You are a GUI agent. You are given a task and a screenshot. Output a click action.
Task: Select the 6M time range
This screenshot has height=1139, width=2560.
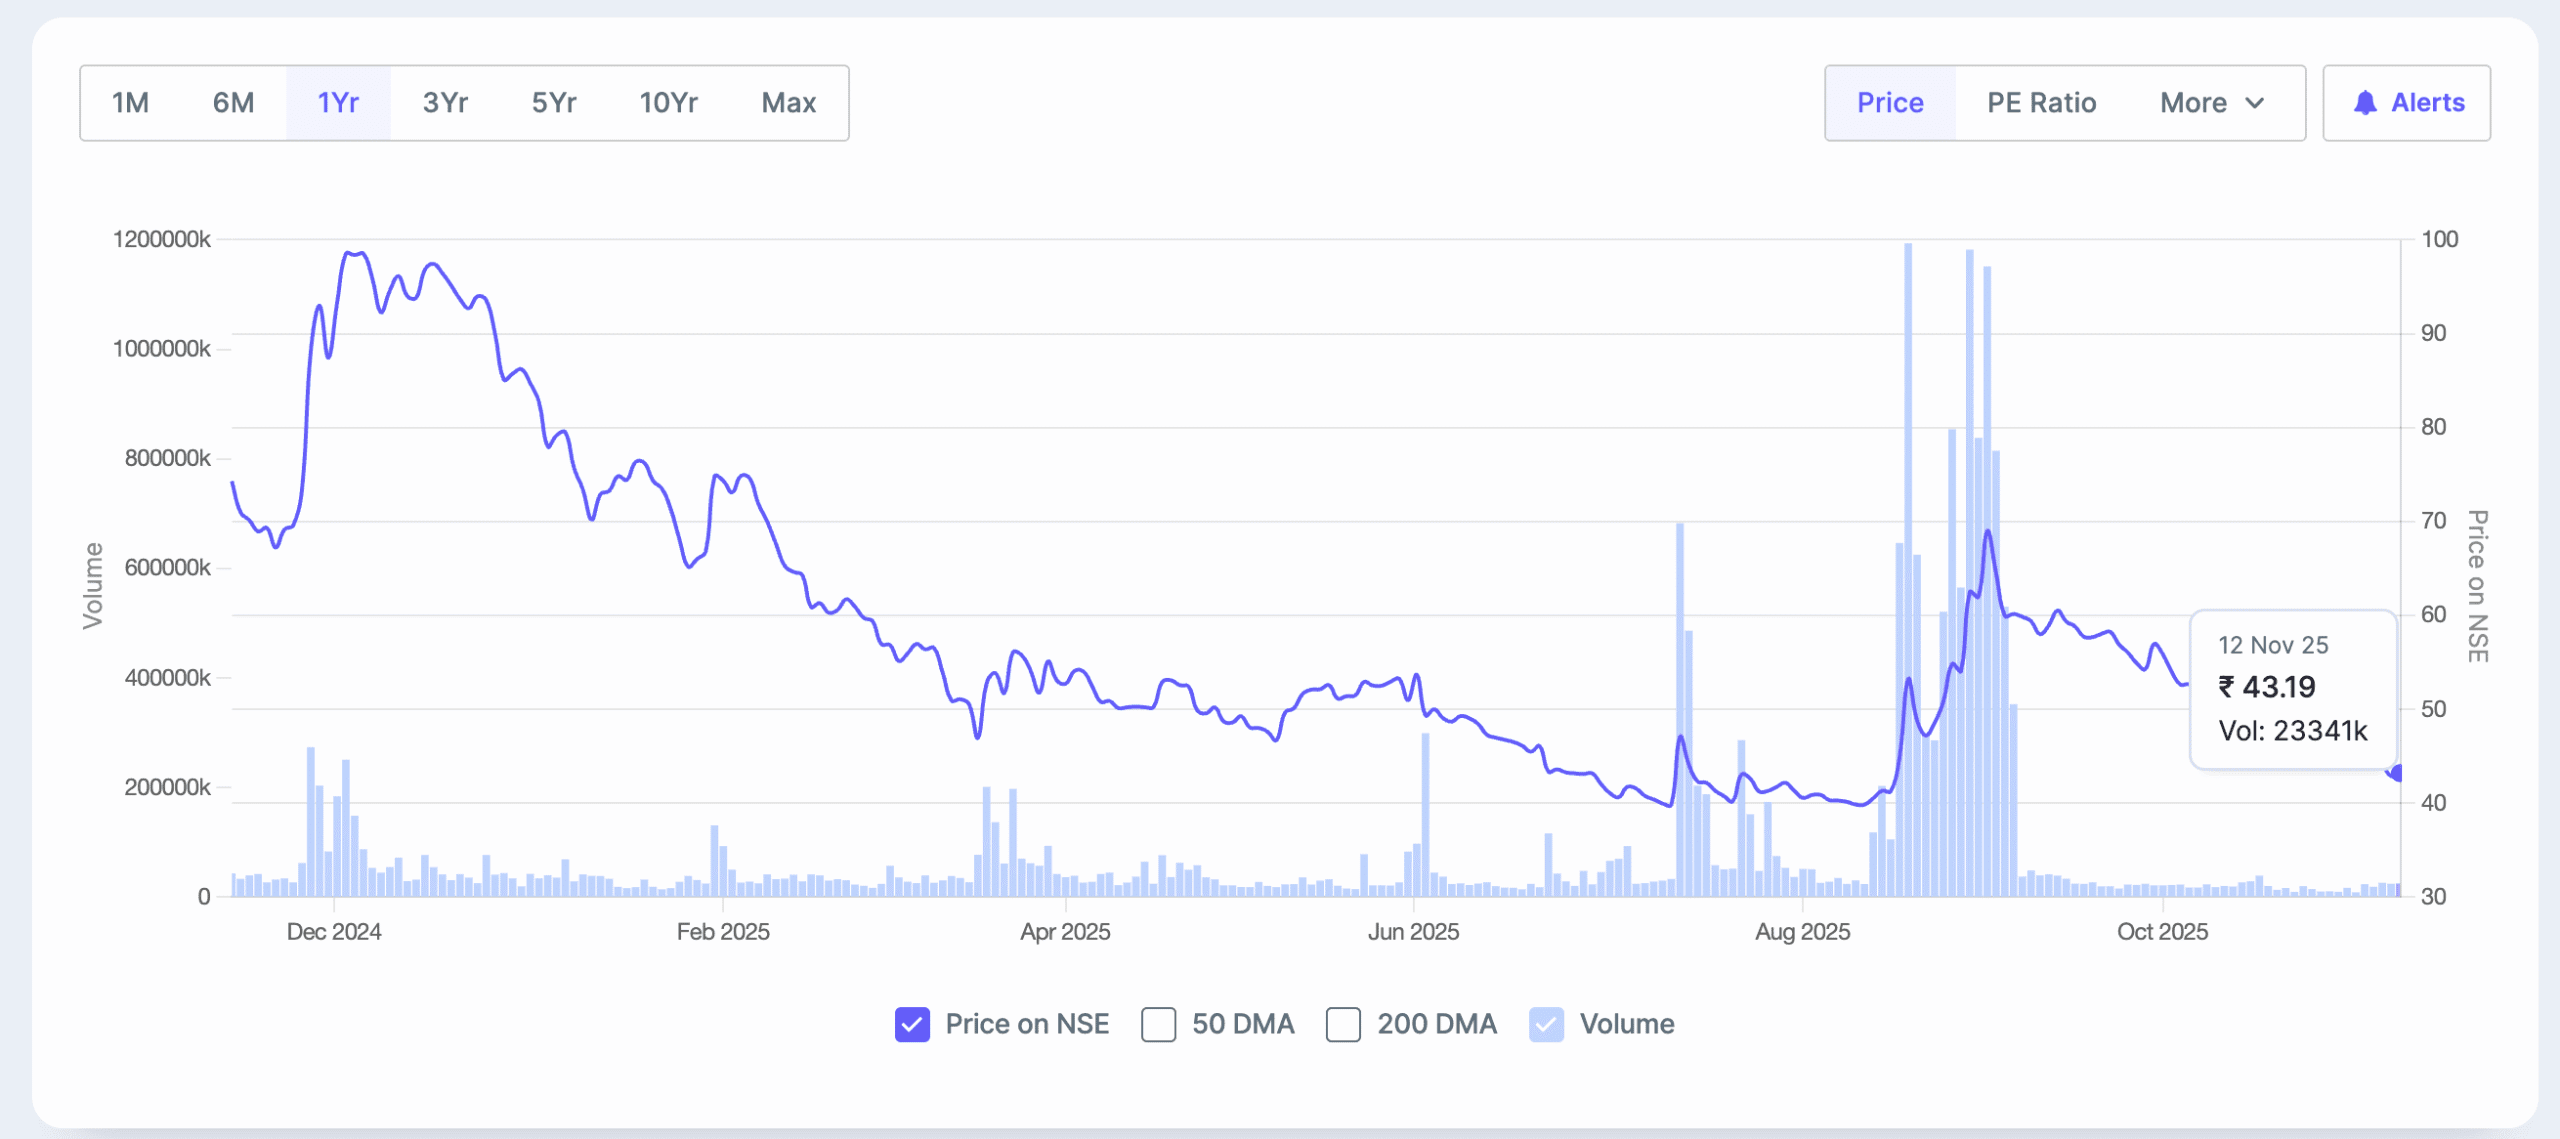[234, 102]
